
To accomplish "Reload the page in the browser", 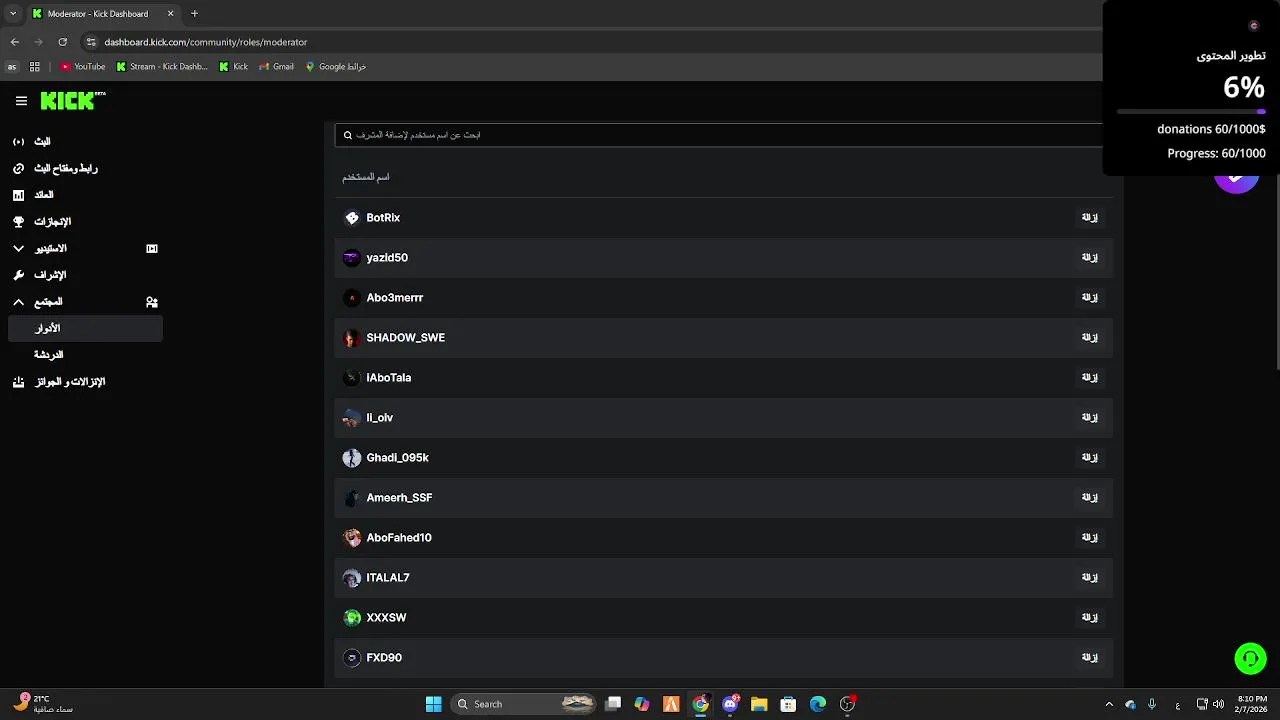I will [x=62, y=42].
